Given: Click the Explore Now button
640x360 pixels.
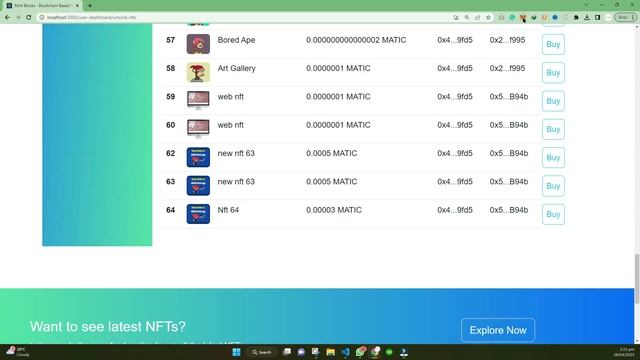Looking at the screenshot, I should 498,330.
